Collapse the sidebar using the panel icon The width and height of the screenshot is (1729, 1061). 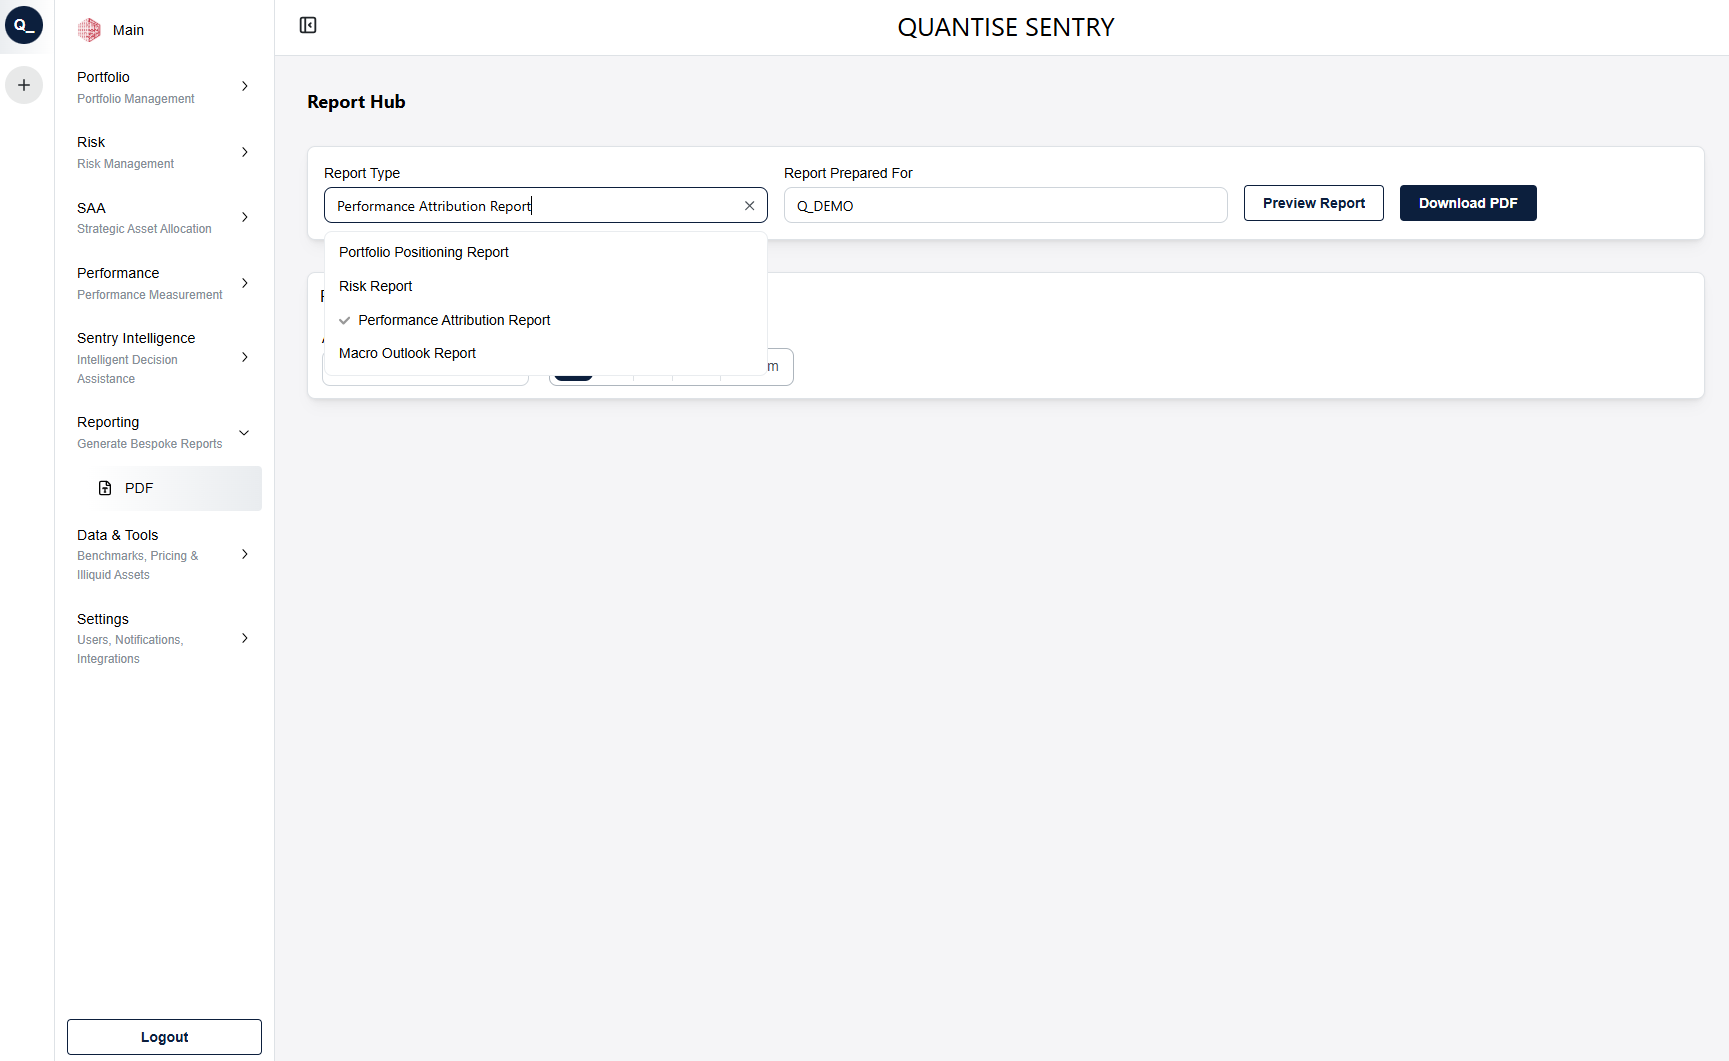pos(307,25)
